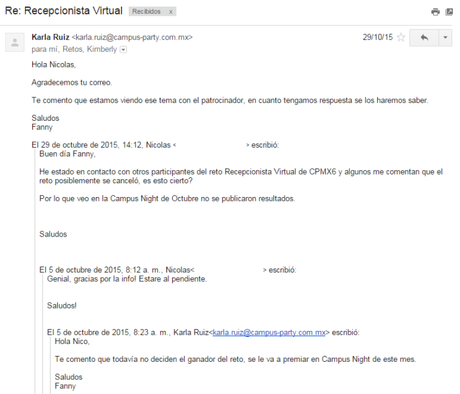Reply using the arrow button
Image resolution: width=460 pixels, height=394 pixels.
click(x=424, y=37)
